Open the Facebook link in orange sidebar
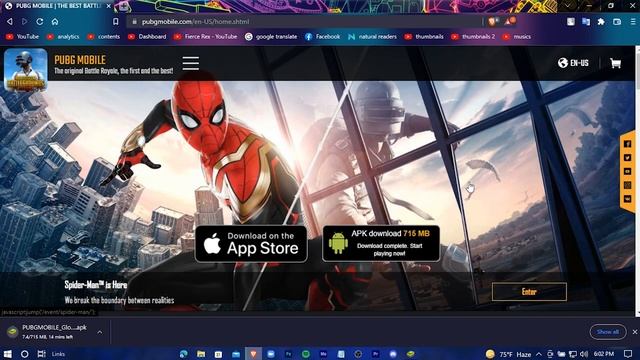Viewport: 640px width, 360px height. click(x=627, y=144)
